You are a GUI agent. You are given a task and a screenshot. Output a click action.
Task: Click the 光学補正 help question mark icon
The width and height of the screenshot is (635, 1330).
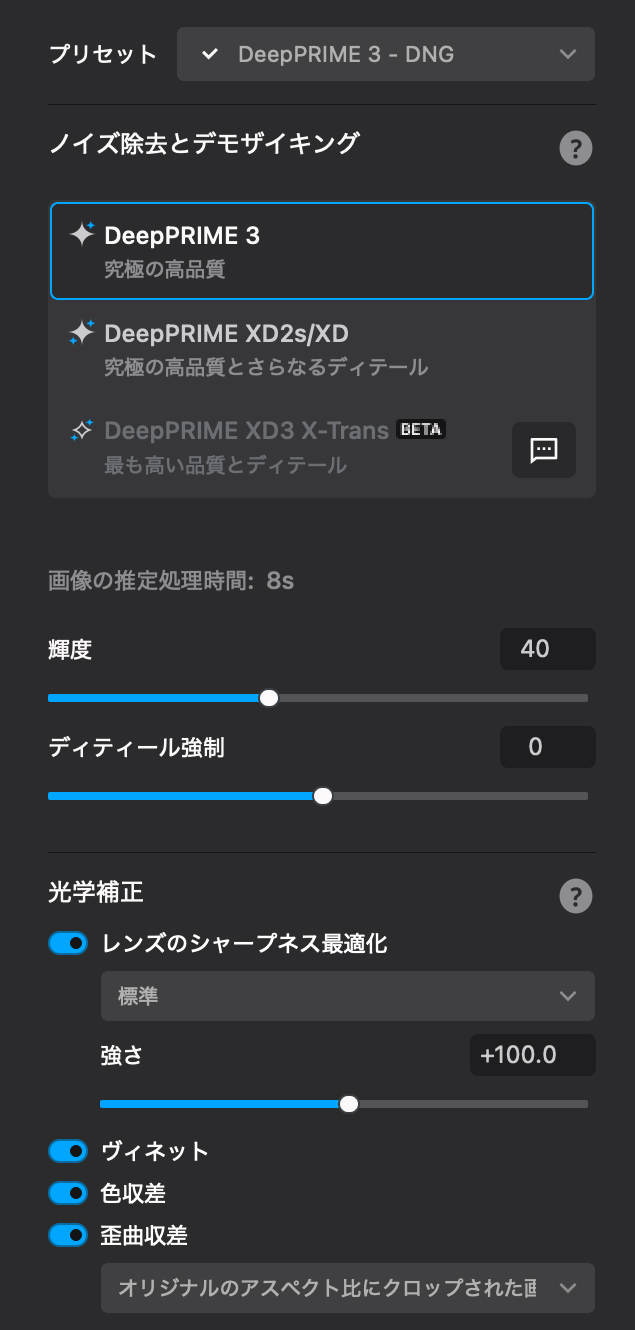point(575,897)
